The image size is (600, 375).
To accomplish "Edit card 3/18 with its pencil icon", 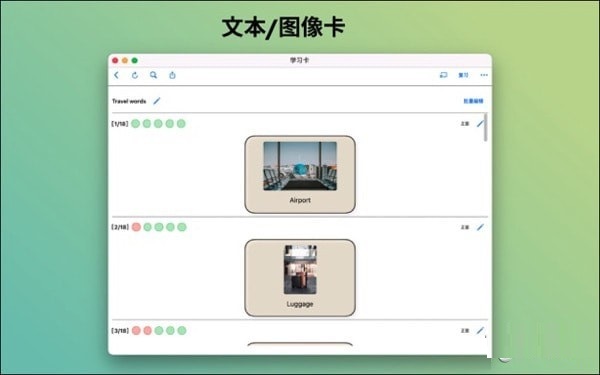I will tap(480, 330).
